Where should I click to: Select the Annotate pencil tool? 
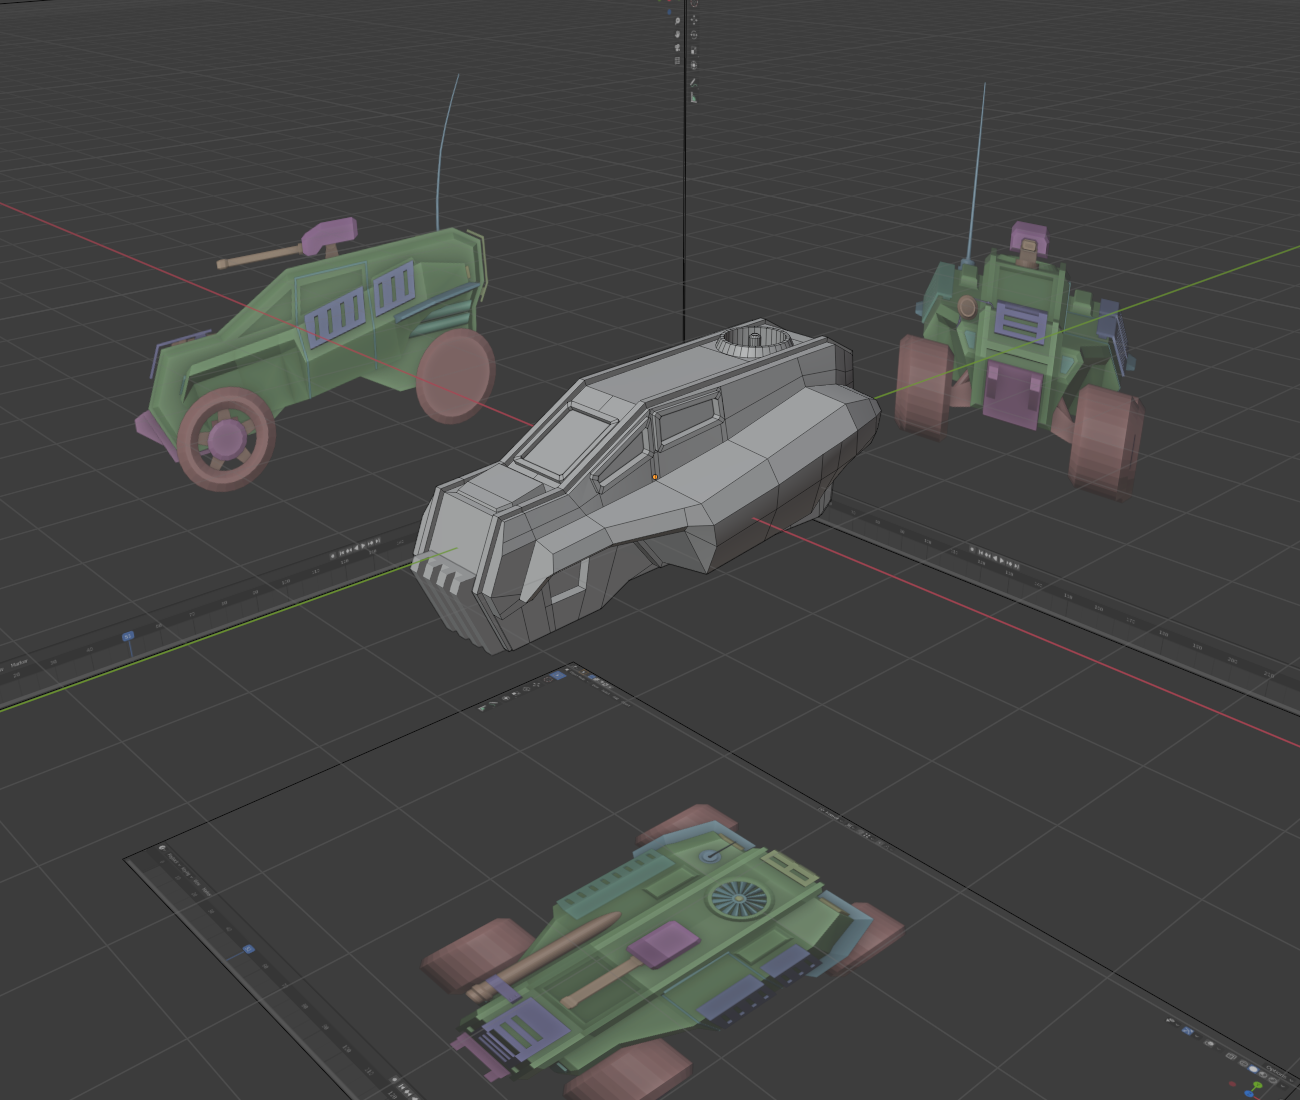(x=693, y=82)
